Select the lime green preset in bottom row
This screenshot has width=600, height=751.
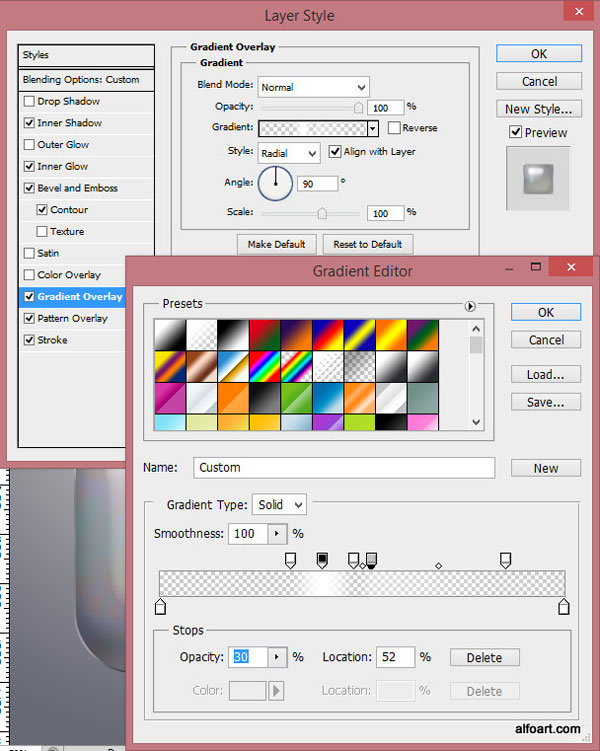[359, 422]
